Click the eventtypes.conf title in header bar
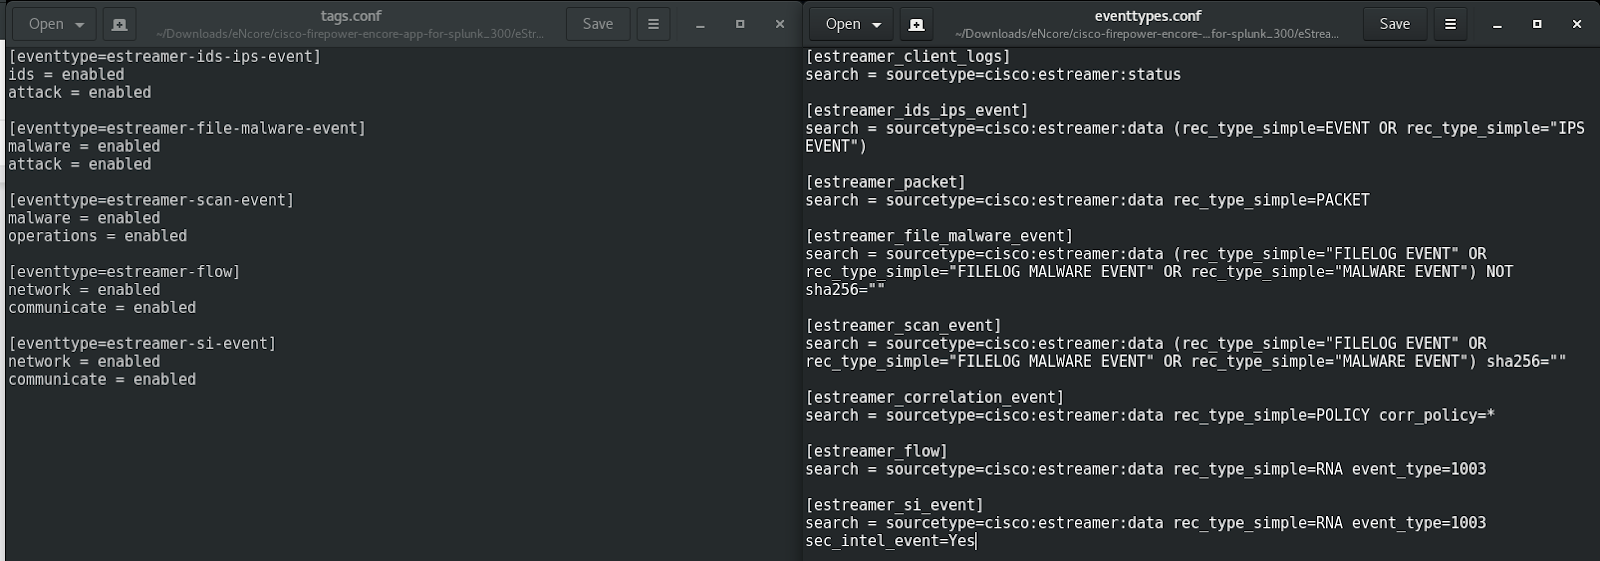The height and width of the screenshot is (561, 1600). click(1148, 16)
